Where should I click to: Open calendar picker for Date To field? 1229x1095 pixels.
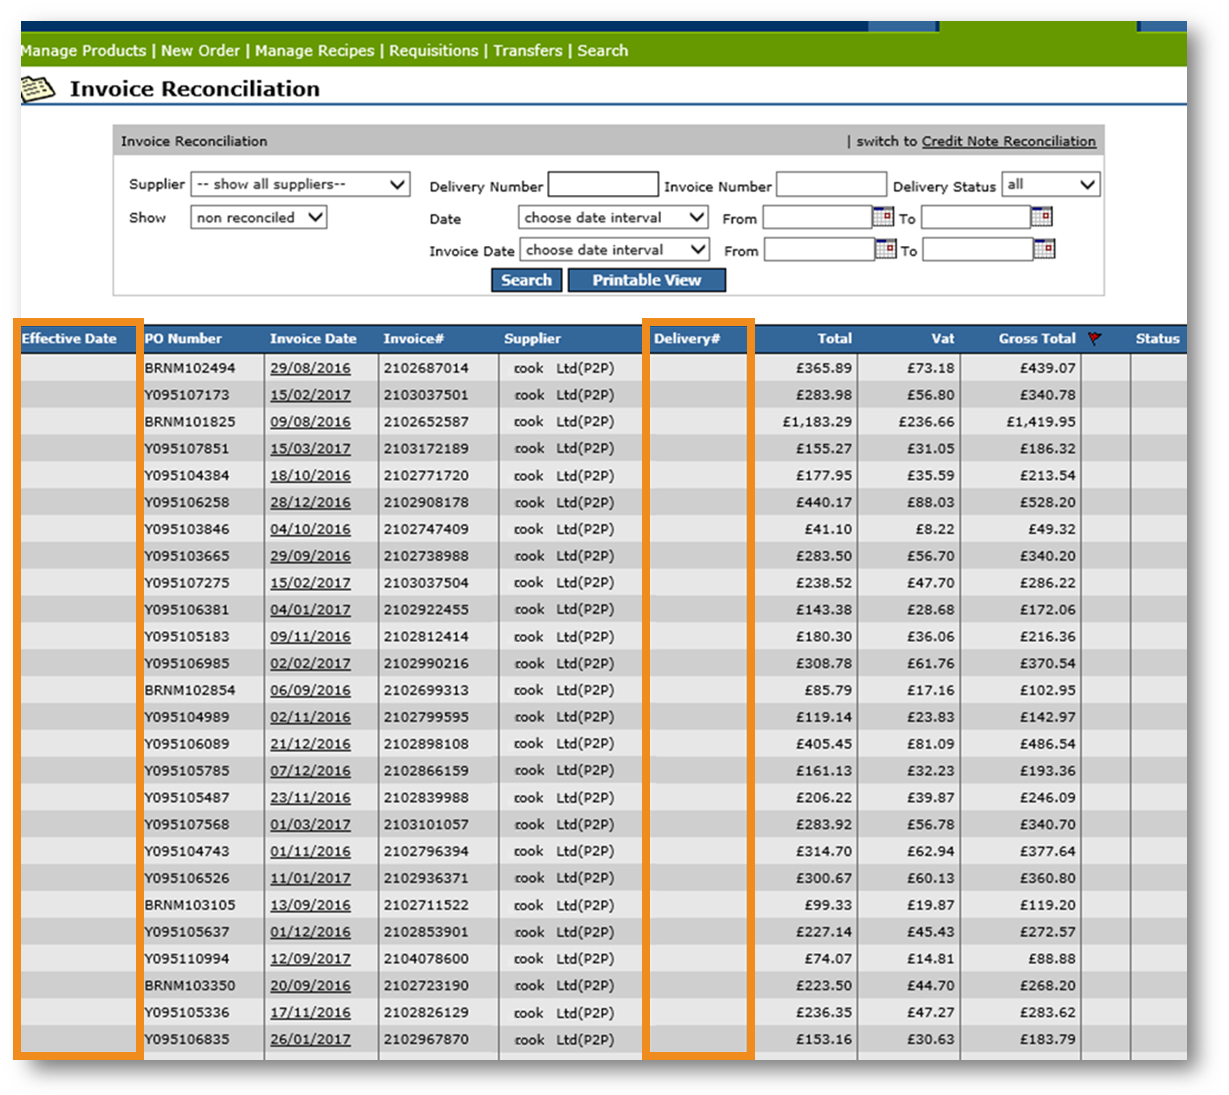[1041, 217]
